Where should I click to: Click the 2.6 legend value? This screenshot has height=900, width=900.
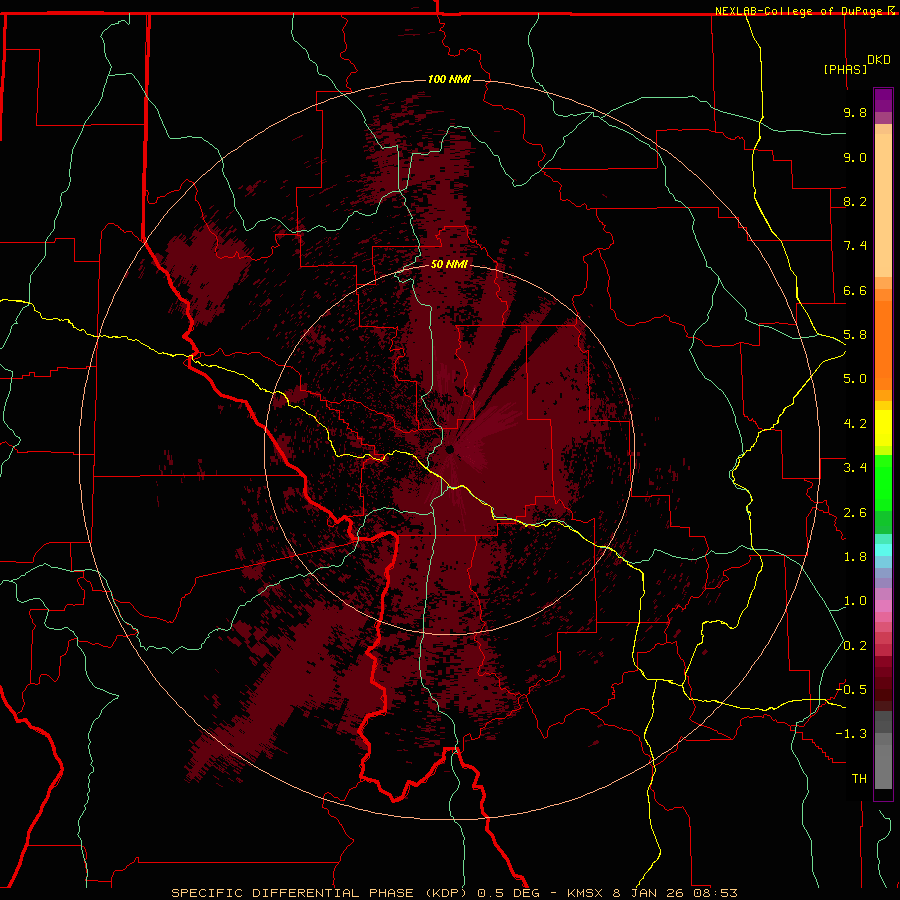[x=855, y=513]
